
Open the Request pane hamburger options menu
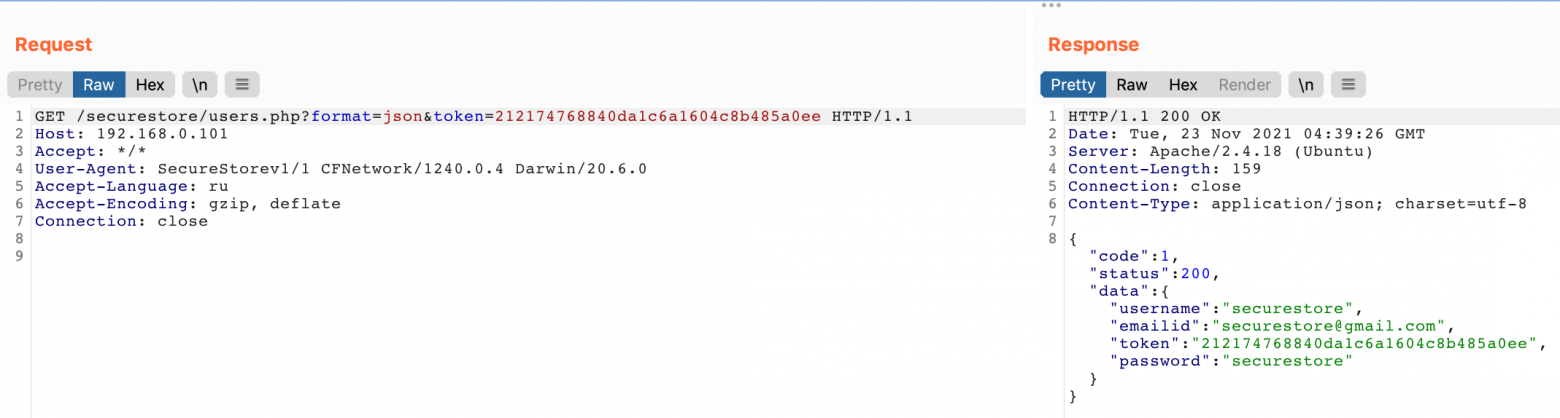[242, 85]
